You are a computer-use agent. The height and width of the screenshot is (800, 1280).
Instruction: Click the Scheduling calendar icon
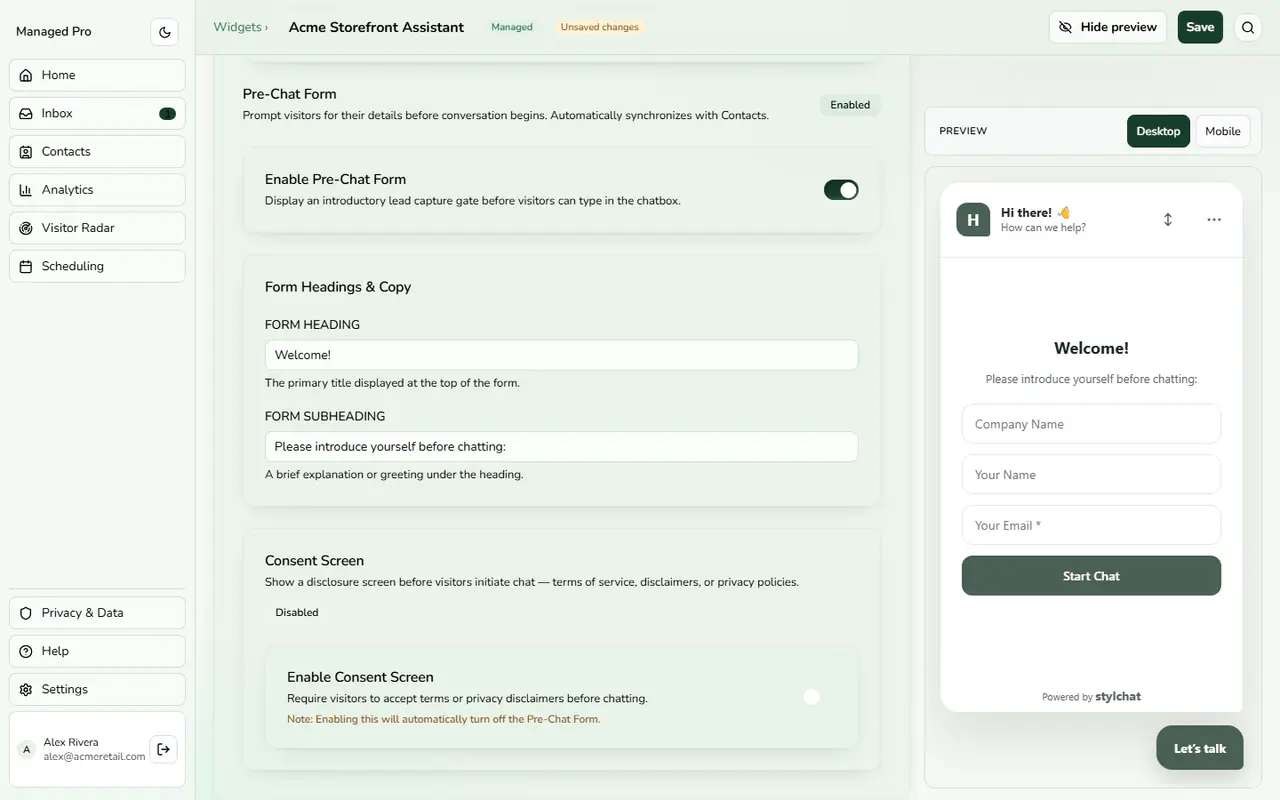[26, 266]
